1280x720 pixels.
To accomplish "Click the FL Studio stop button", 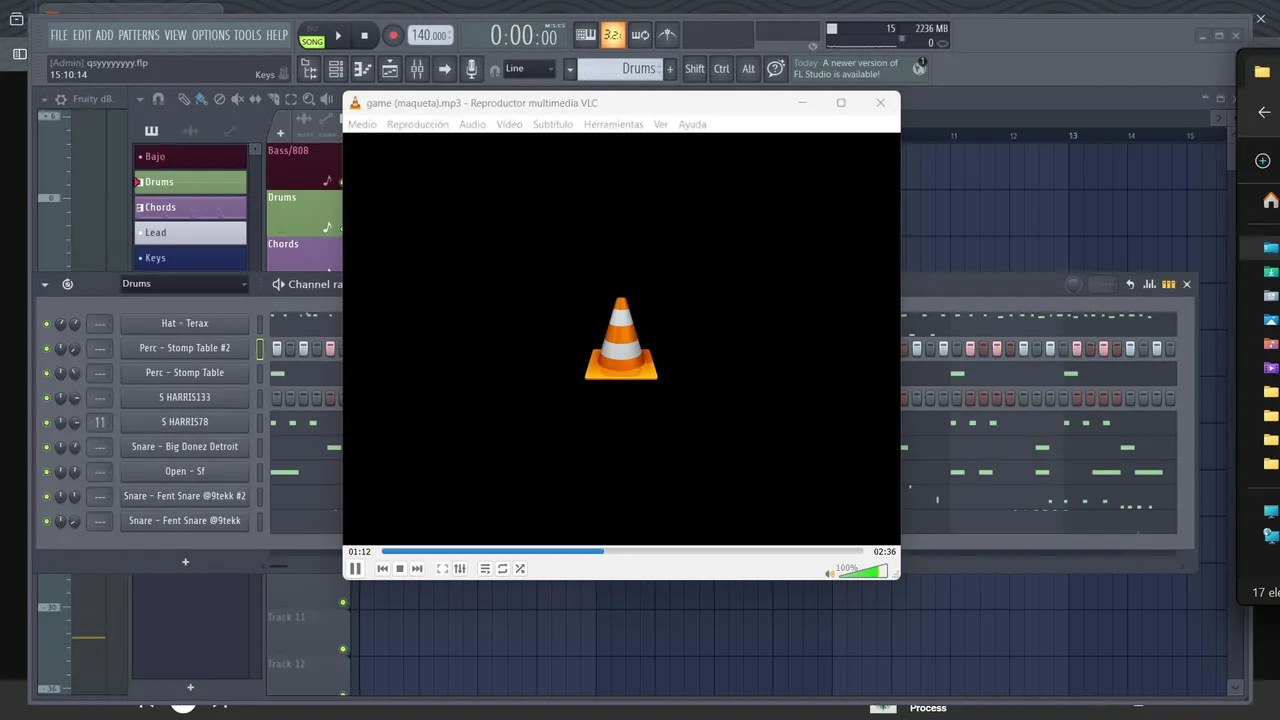I will pos(365,35).
